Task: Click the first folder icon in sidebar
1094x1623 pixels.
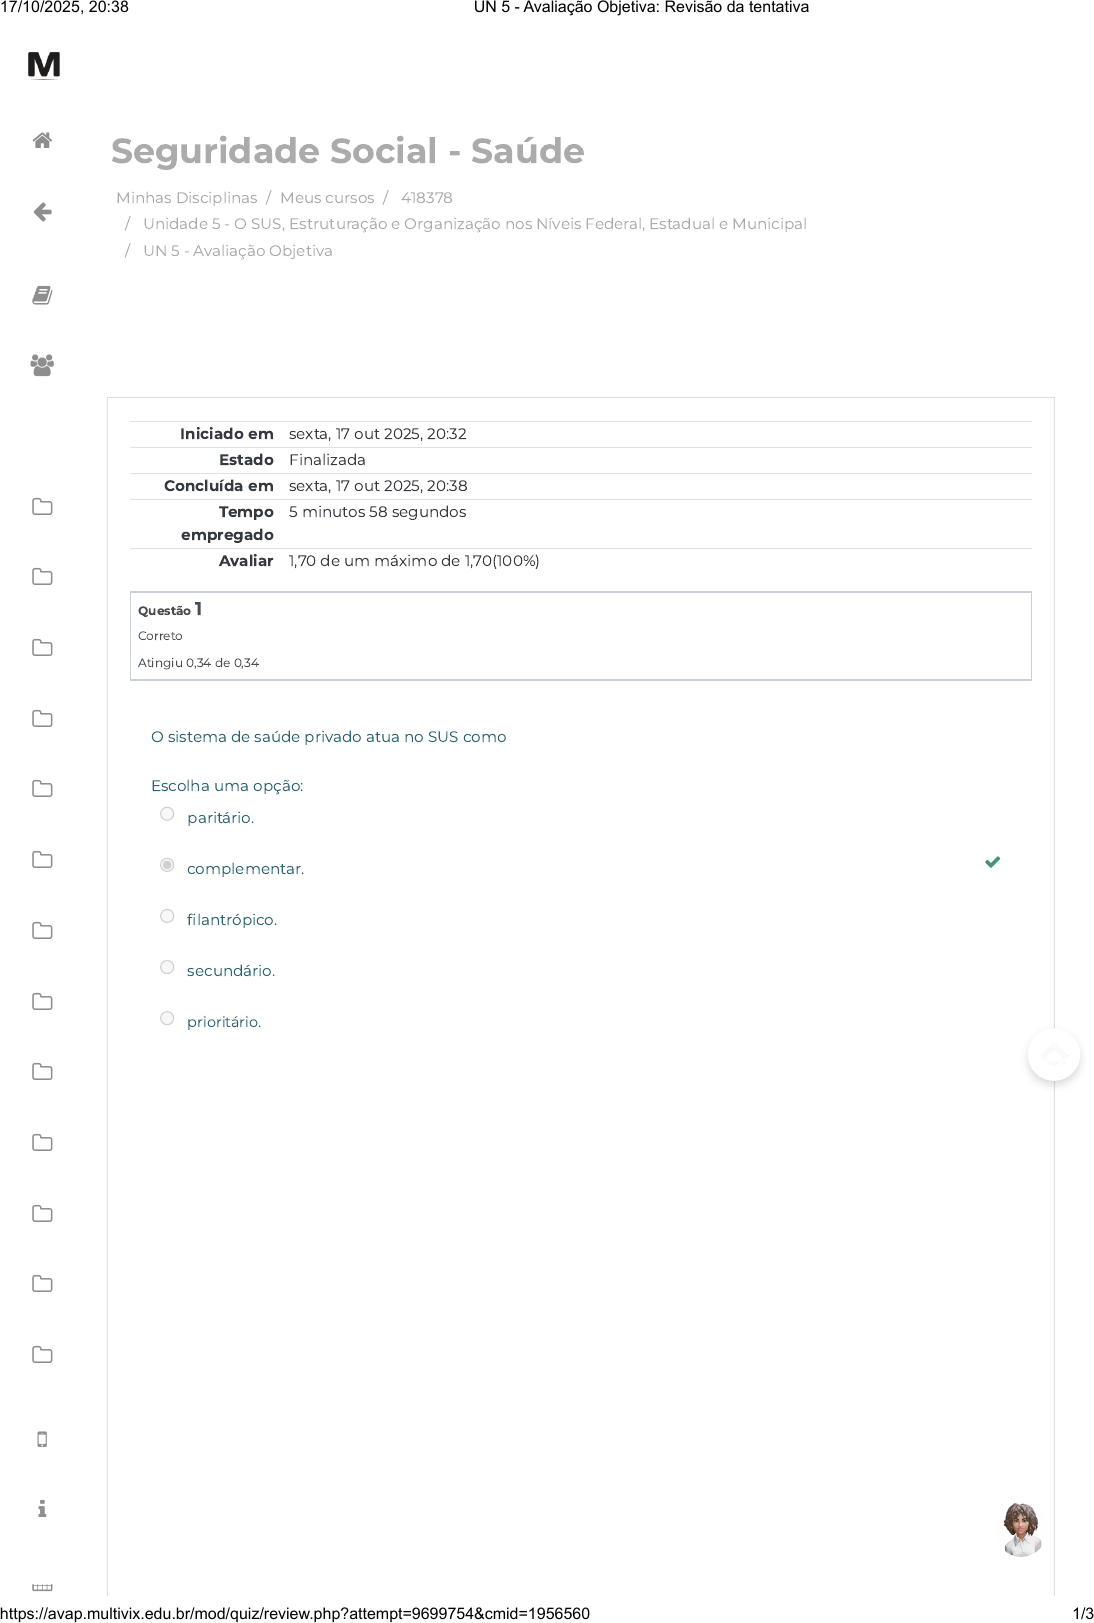Action: tap(42, 507)
